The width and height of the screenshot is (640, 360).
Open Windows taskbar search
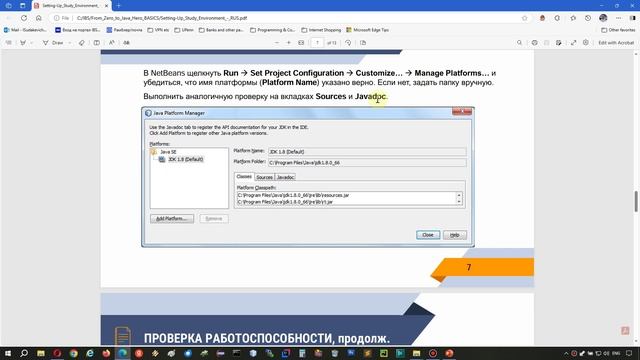pyautogui.click(x=24, y=353)
